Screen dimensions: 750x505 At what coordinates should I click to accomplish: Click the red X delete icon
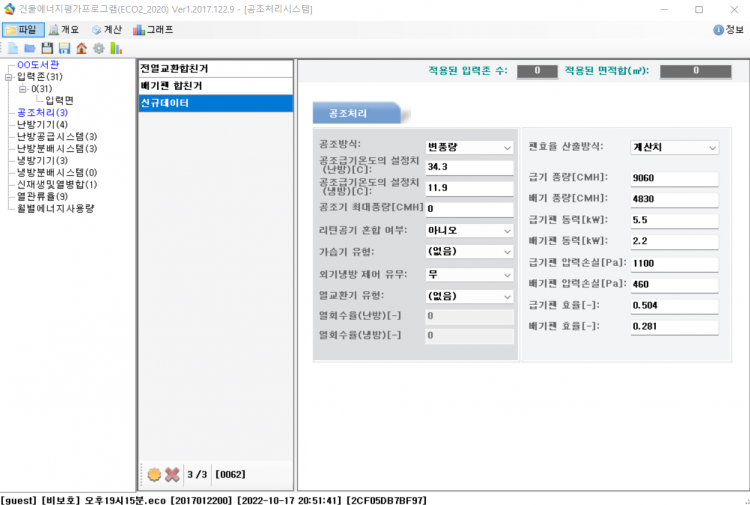point(172,474)
